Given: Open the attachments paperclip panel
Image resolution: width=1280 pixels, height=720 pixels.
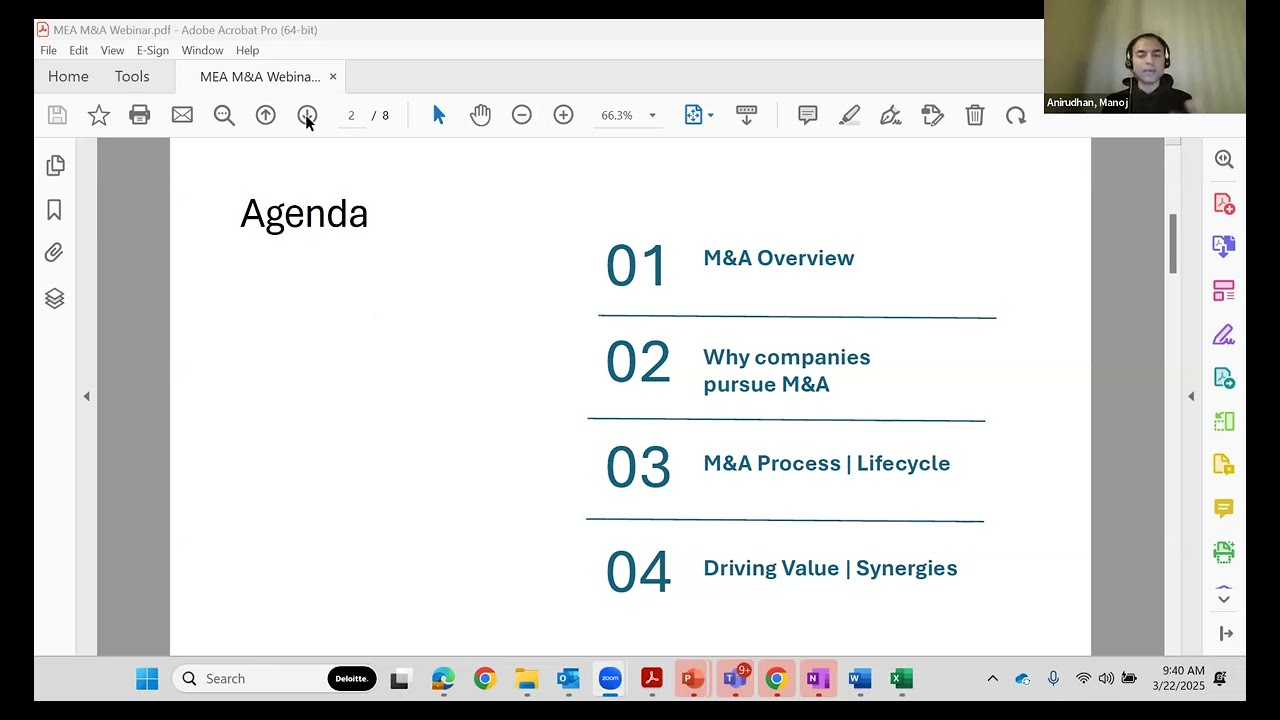Looking at the screenshot, I should click(x=54, y=253).
